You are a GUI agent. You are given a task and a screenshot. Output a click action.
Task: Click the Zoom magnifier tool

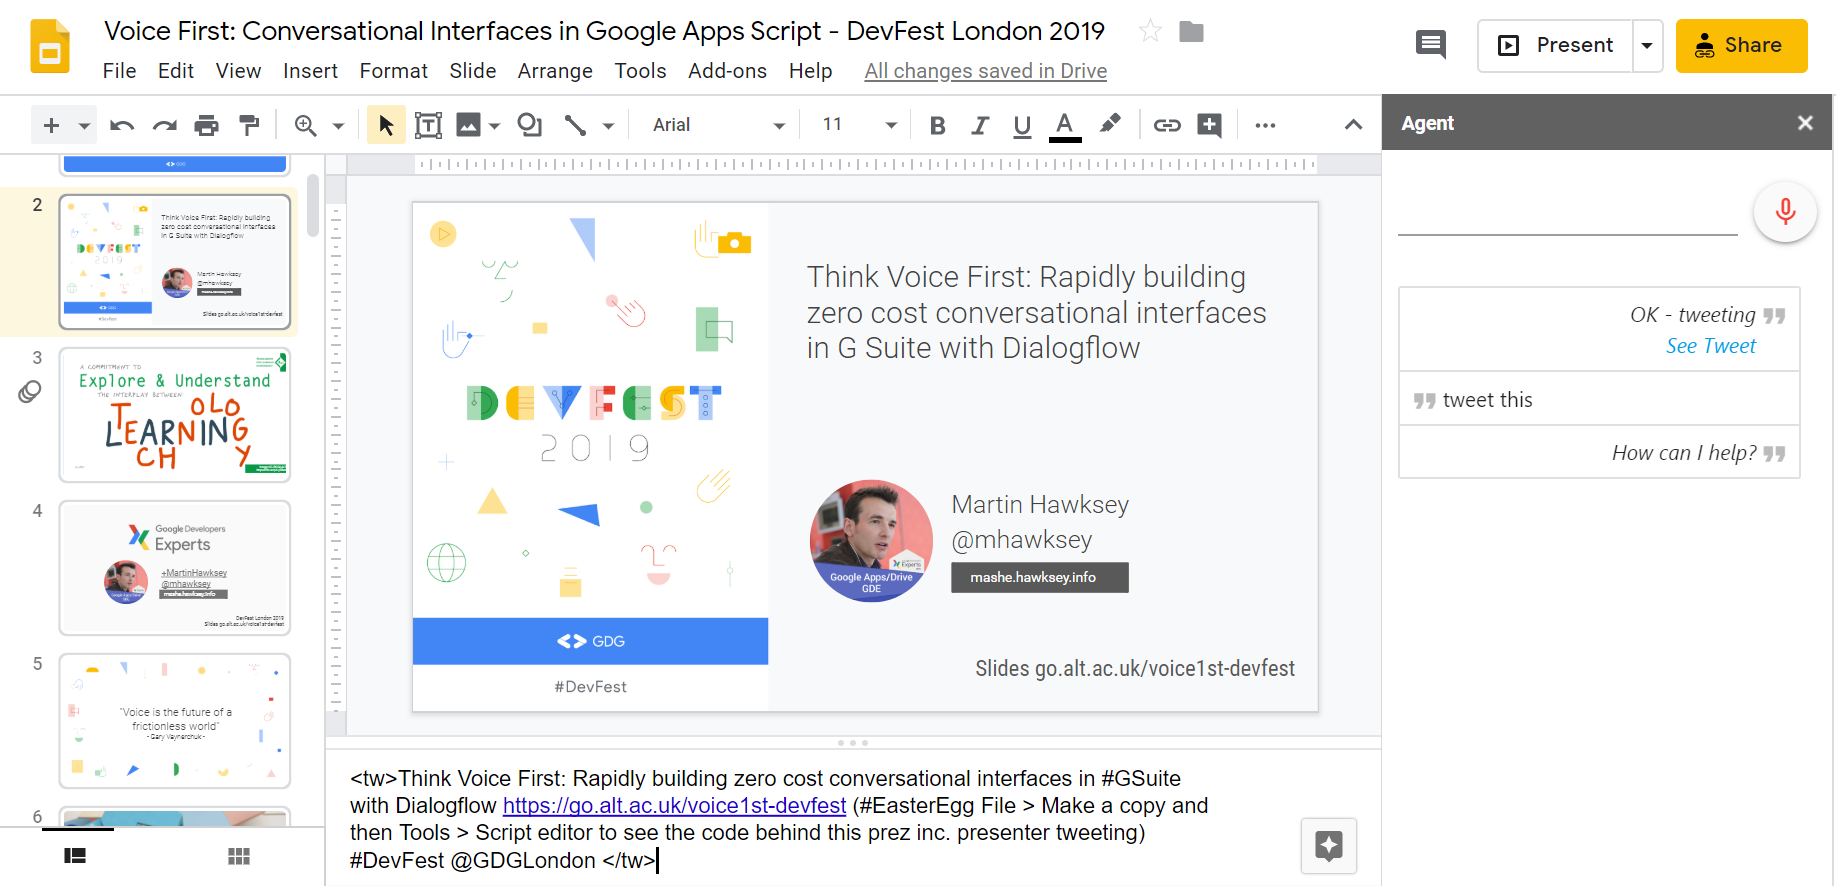306,125
